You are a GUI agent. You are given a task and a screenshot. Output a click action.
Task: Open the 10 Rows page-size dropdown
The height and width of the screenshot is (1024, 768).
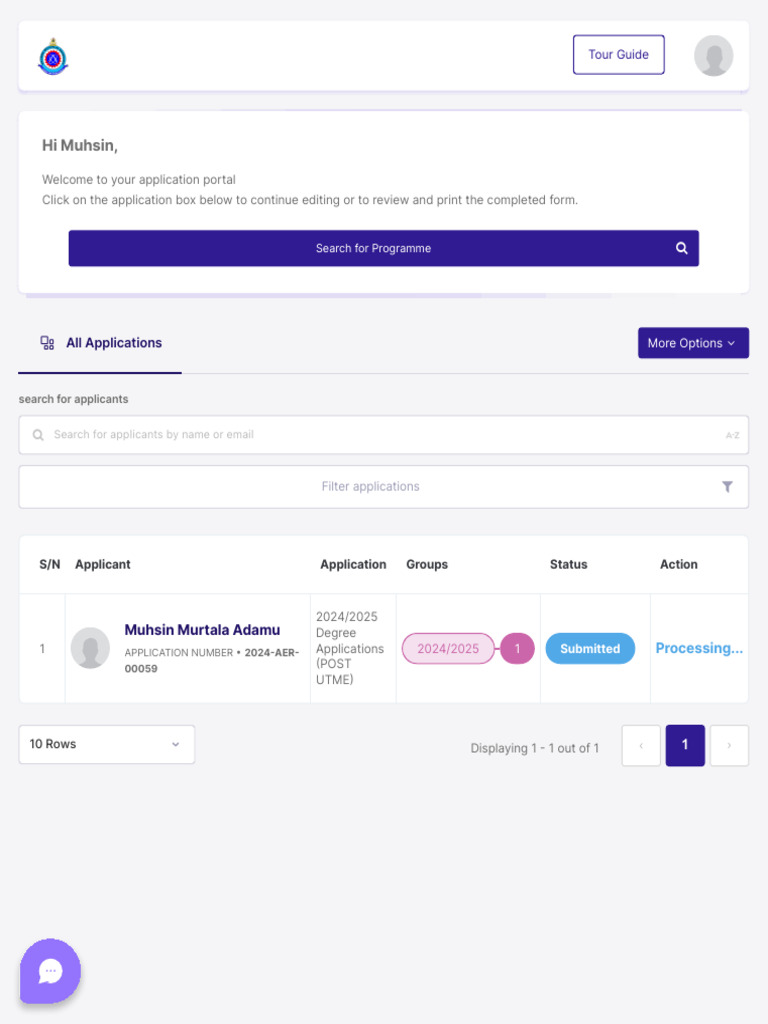click(x=106, y=744)
